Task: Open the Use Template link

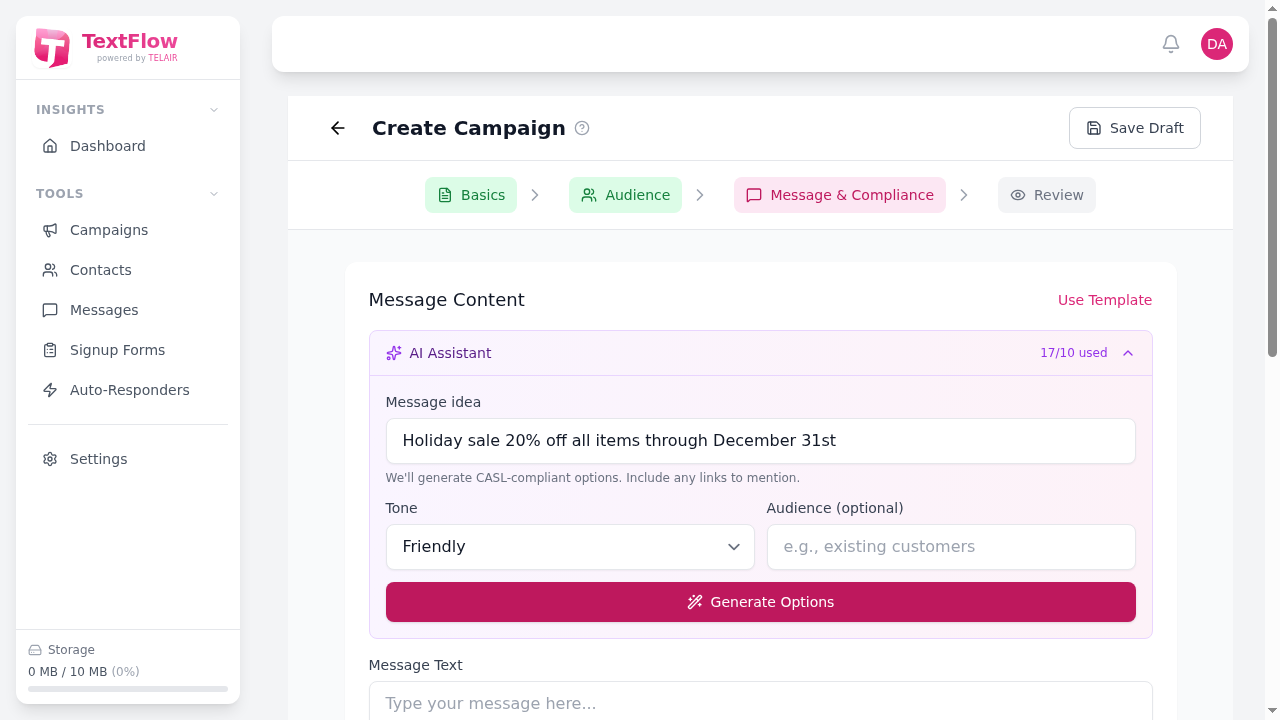Action: [1104, 300]
